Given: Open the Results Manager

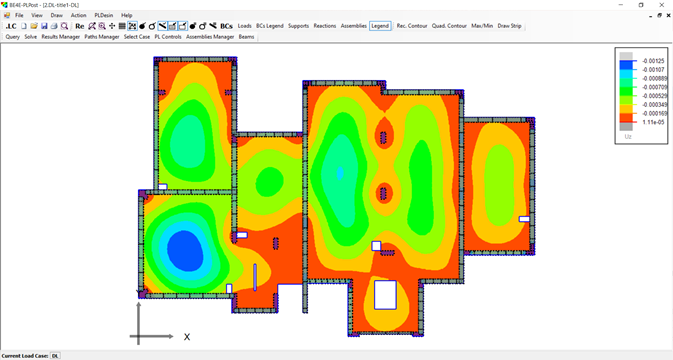Looking at the screenshot, I should pyautogui.click(x=61, y=37).
